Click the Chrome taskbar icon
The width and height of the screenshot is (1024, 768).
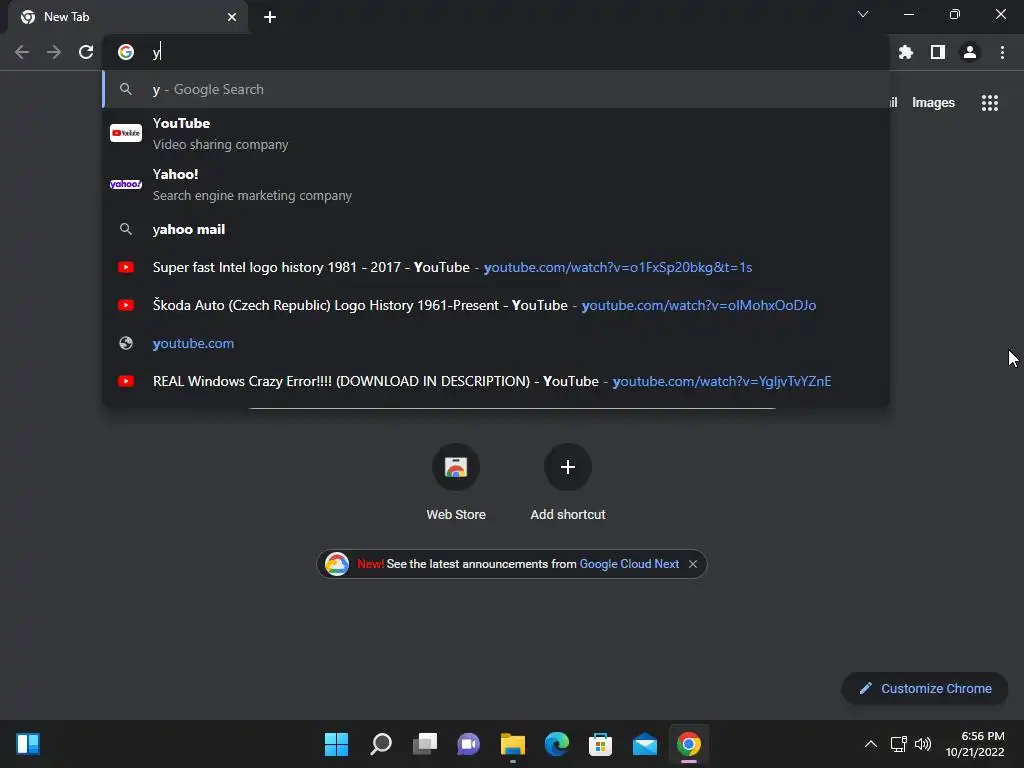pos(689,744)
